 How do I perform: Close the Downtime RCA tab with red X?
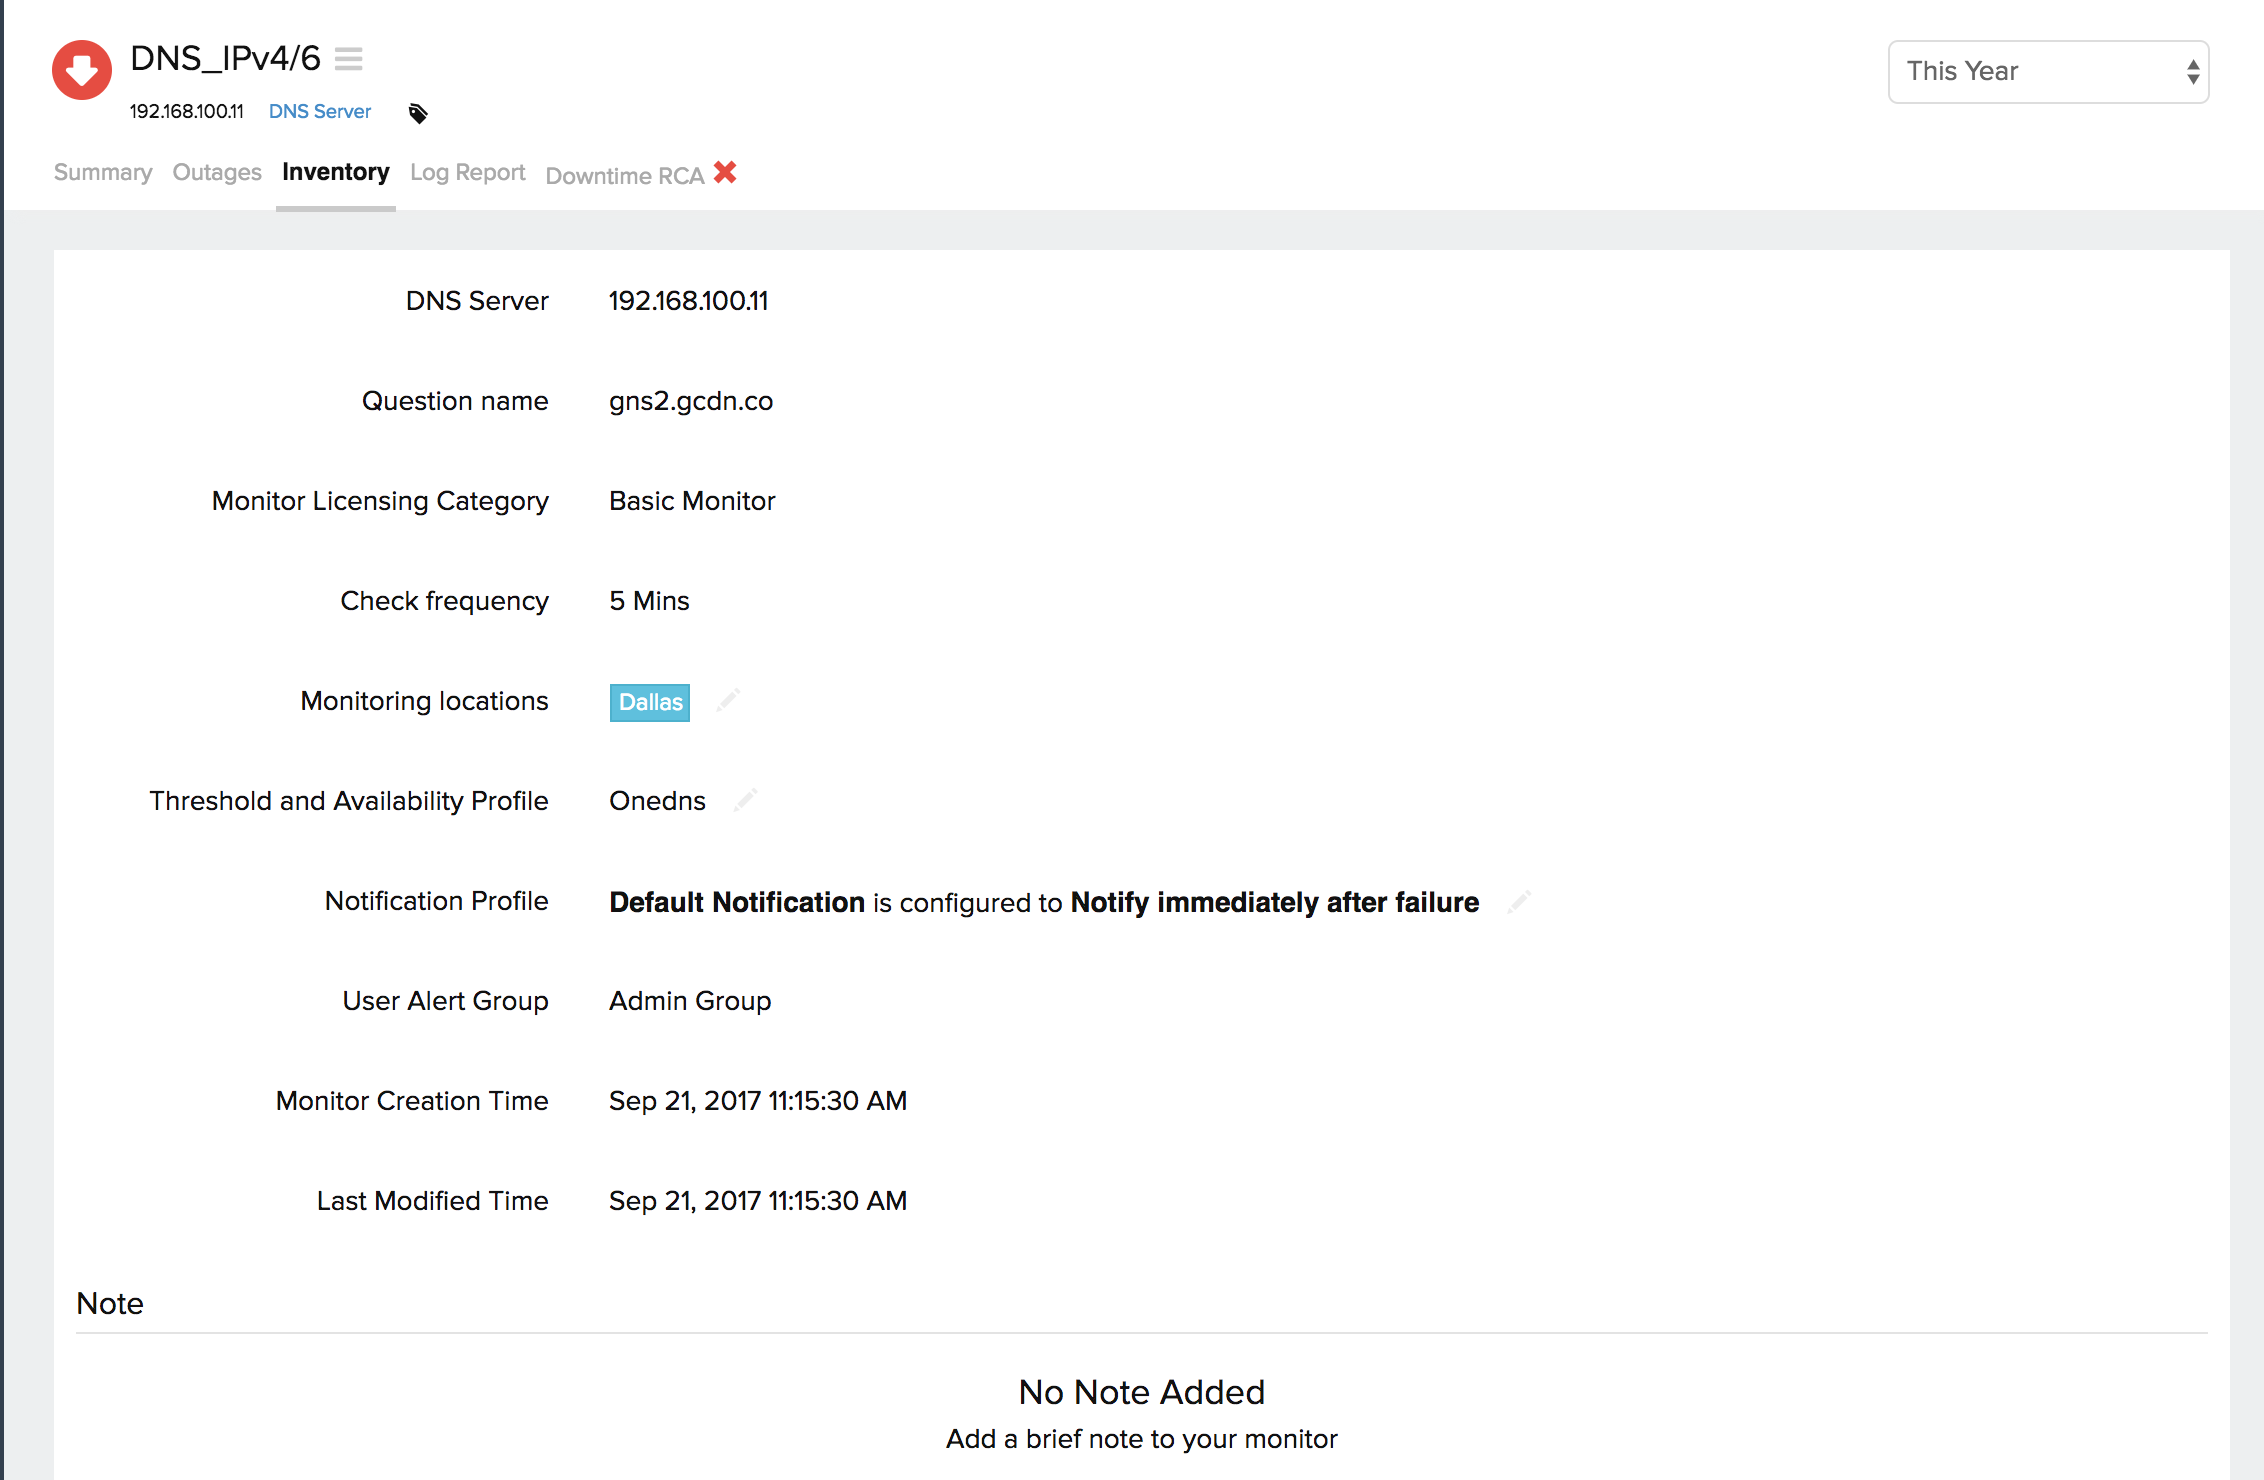(x=725, y=172)
